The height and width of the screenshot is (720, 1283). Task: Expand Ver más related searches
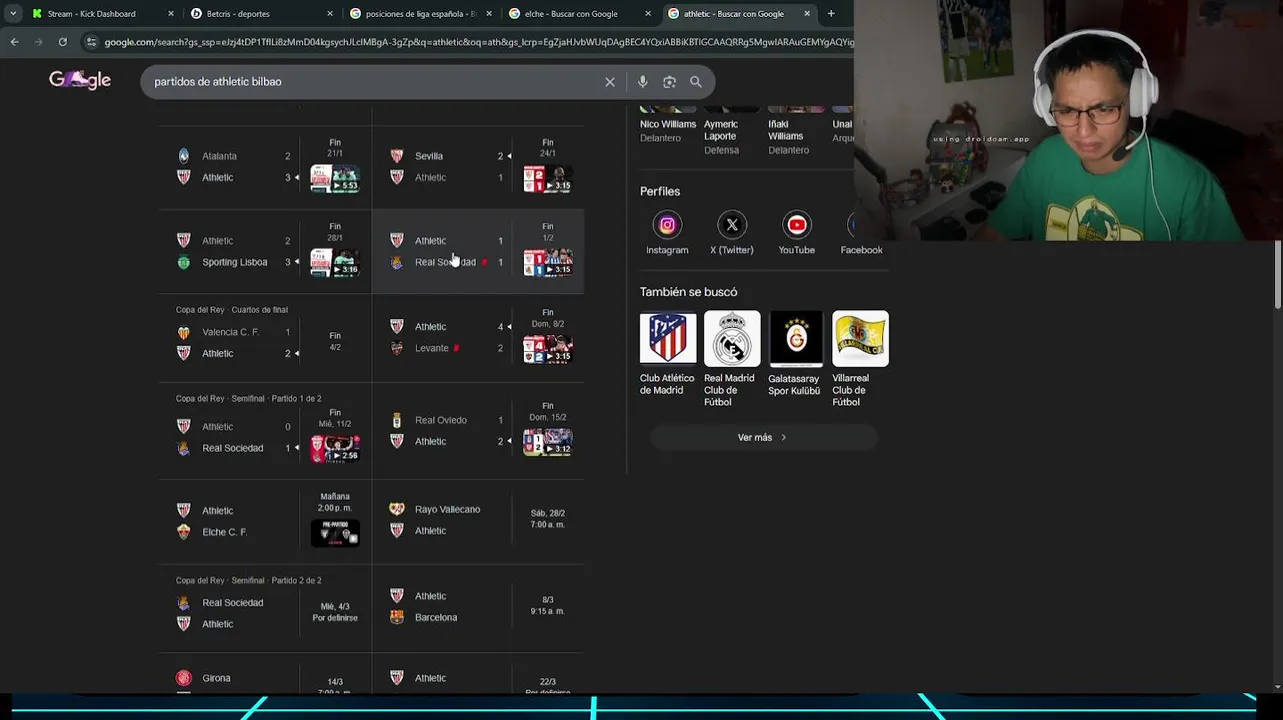763,437
